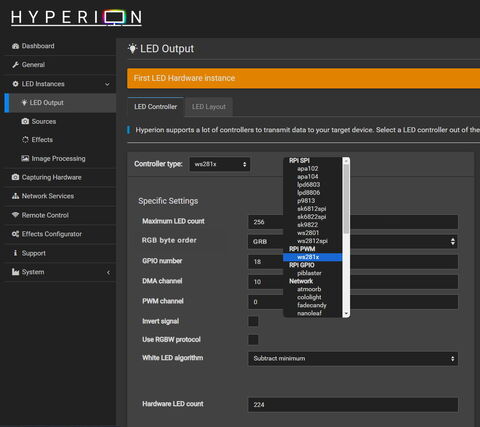Click the Remote Control wifi icon
Viewport: 480px width, 427px height.
(15, 215)
